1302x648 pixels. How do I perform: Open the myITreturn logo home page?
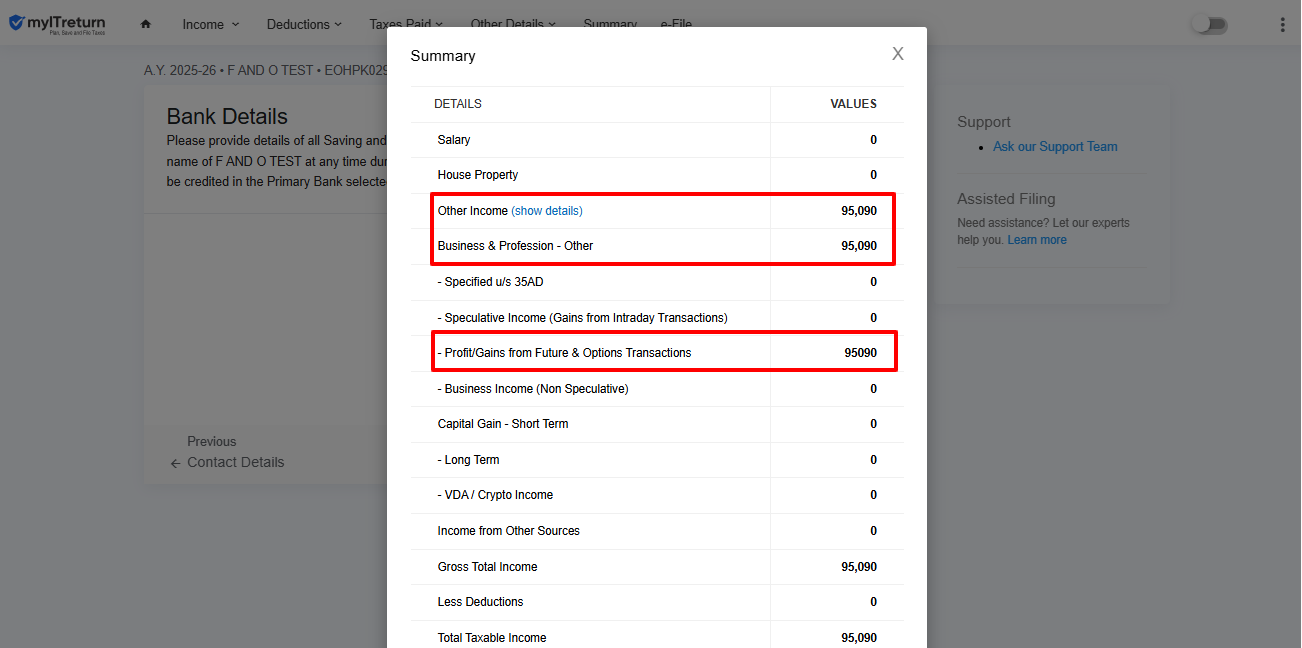tap(57, 24)
